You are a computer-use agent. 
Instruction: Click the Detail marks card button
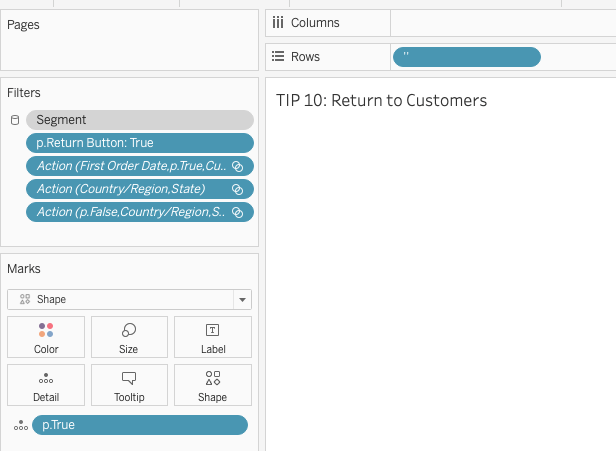46,385
